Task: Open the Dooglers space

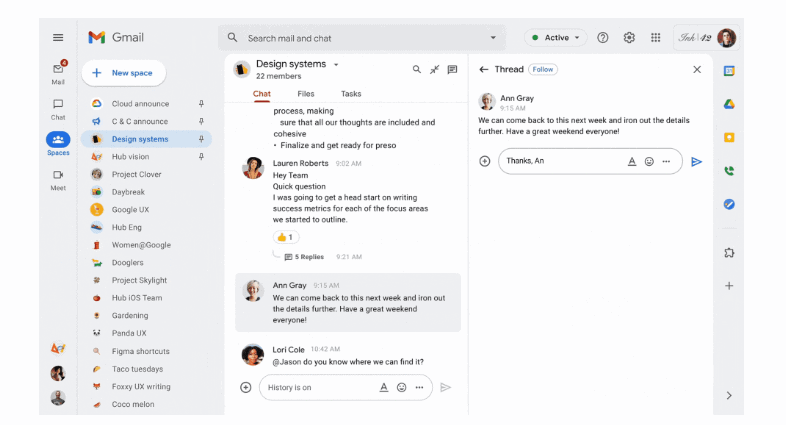Action: [x=146, y=262]
